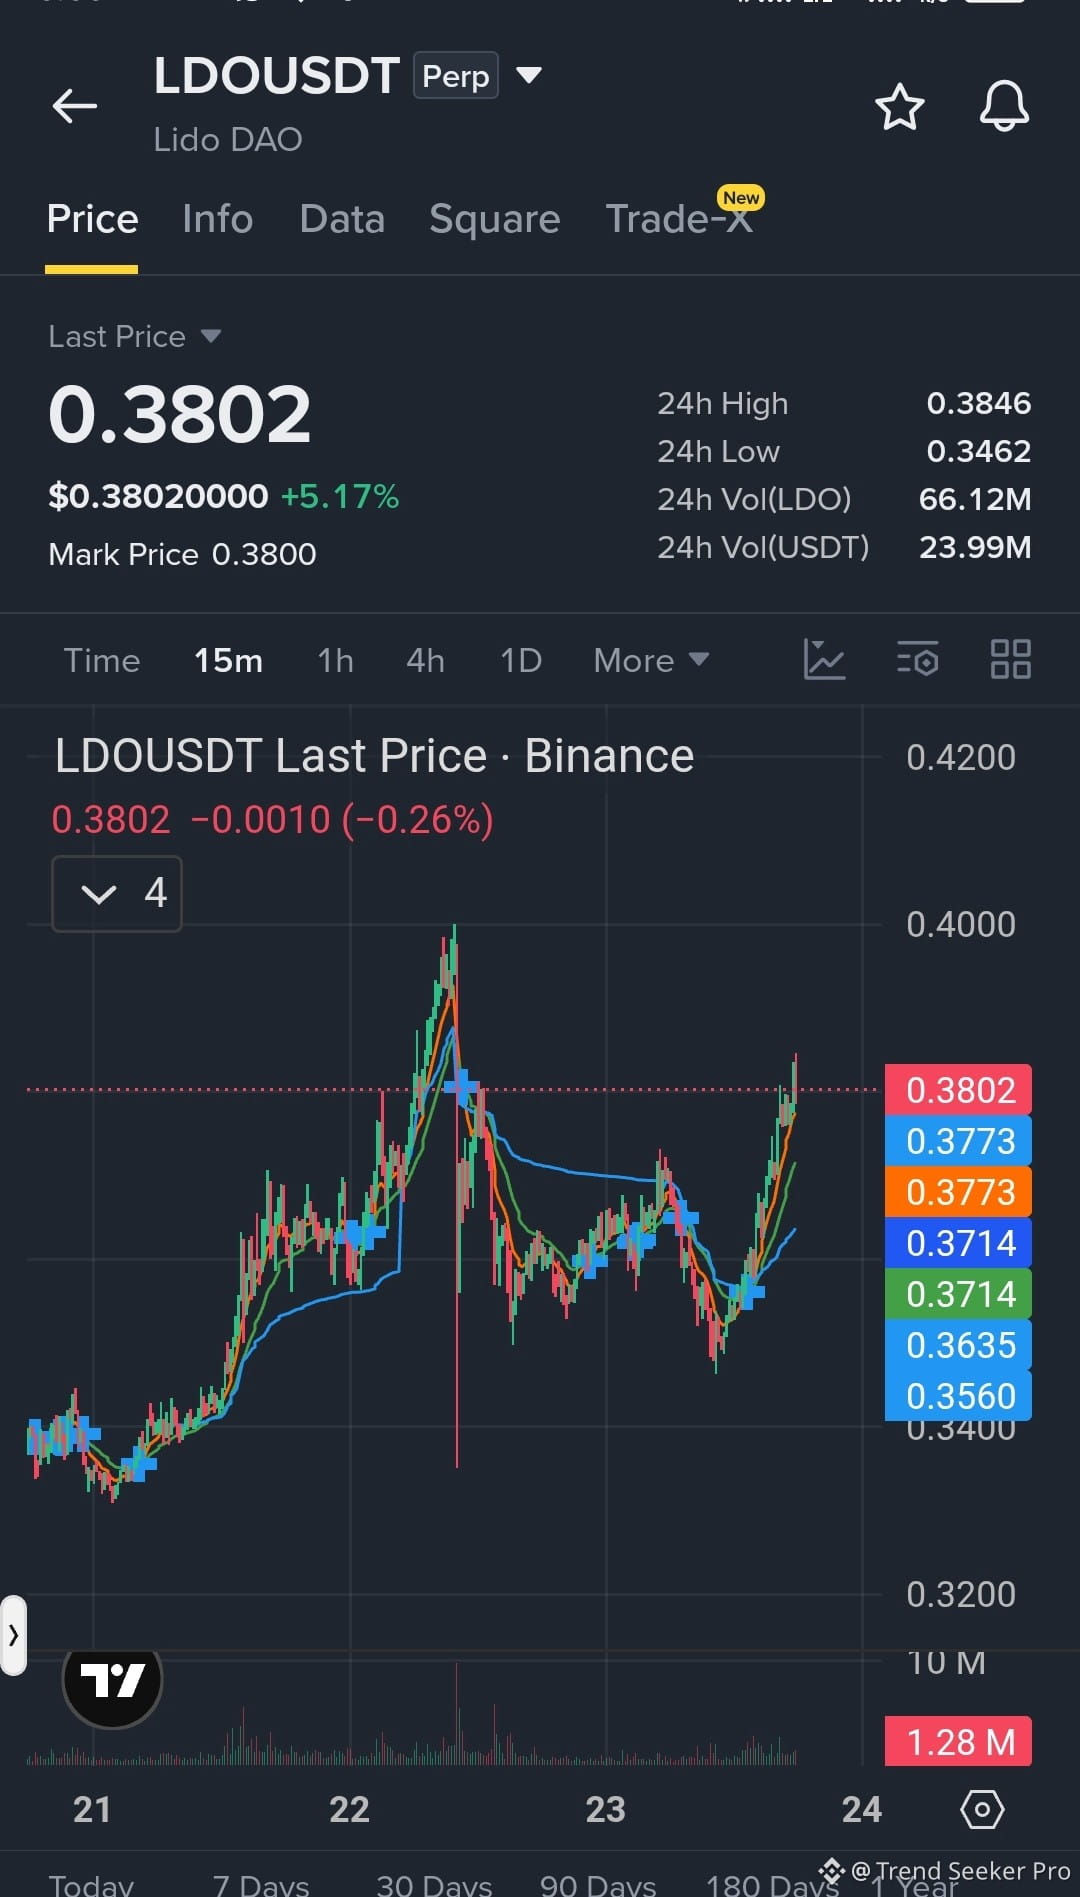Select the 7 Days range
The height and width of the screenshot is (1897, 1080).
(261, 1884)
